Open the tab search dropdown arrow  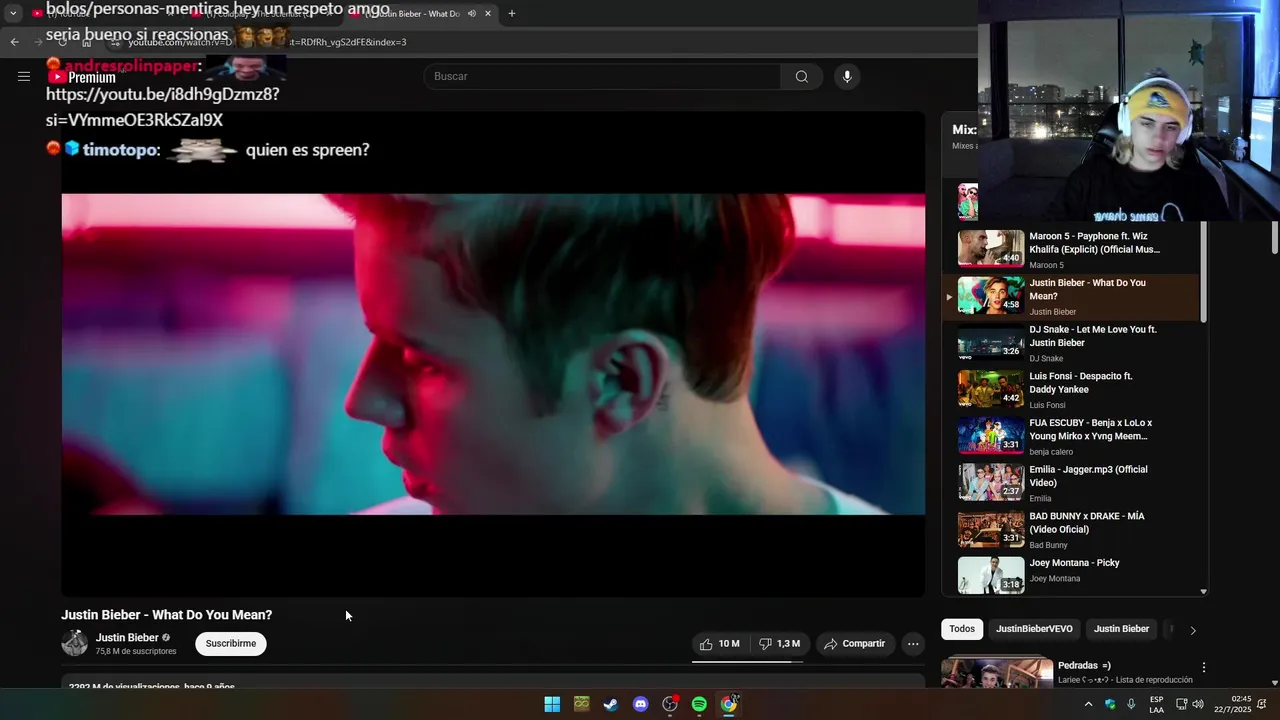(x=13, y=14)
